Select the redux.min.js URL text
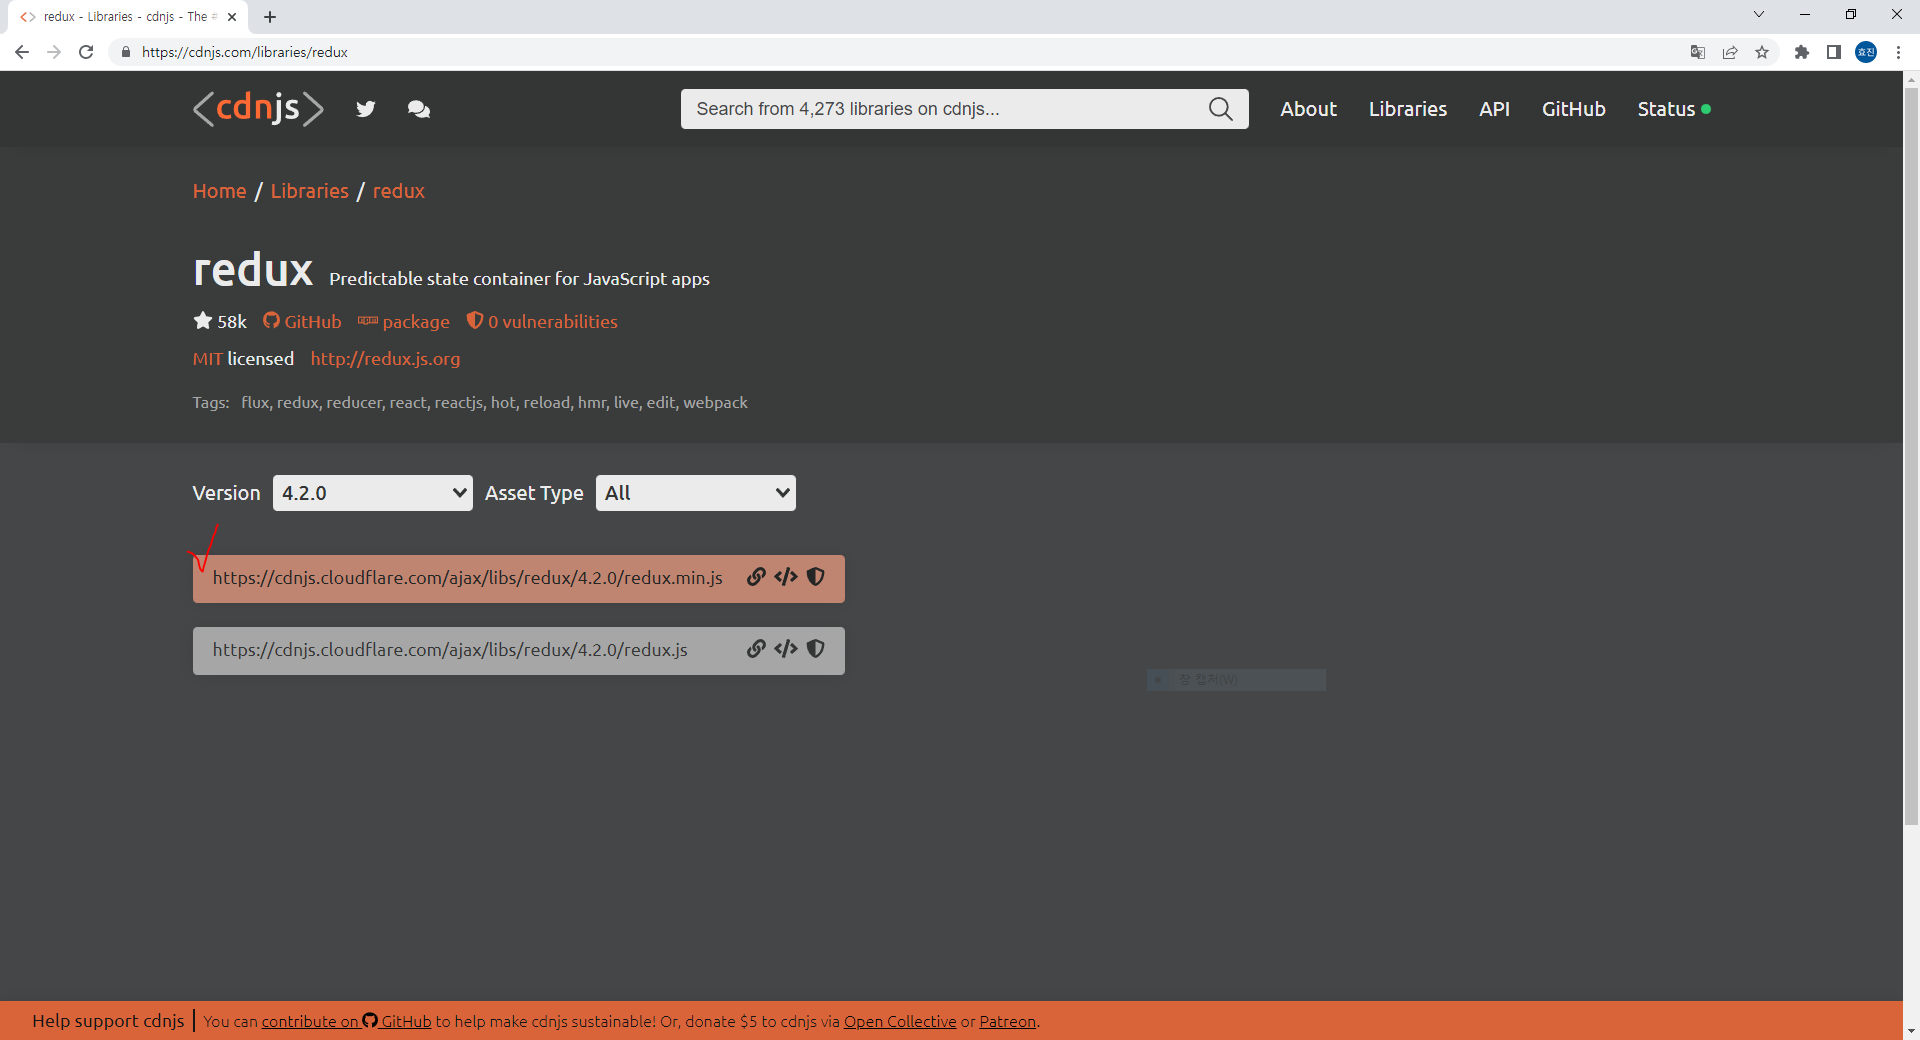1920x1040 pixels. (467, 577)
